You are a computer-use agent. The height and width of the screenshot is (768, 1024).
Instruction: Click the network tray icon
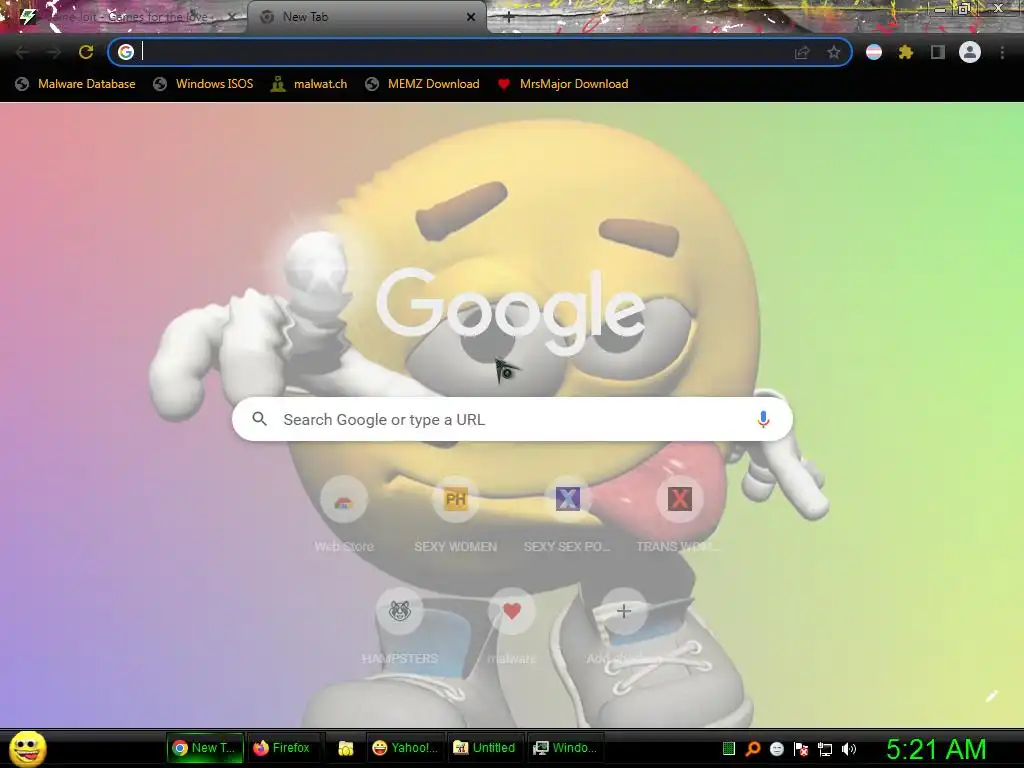pos(825,749)
